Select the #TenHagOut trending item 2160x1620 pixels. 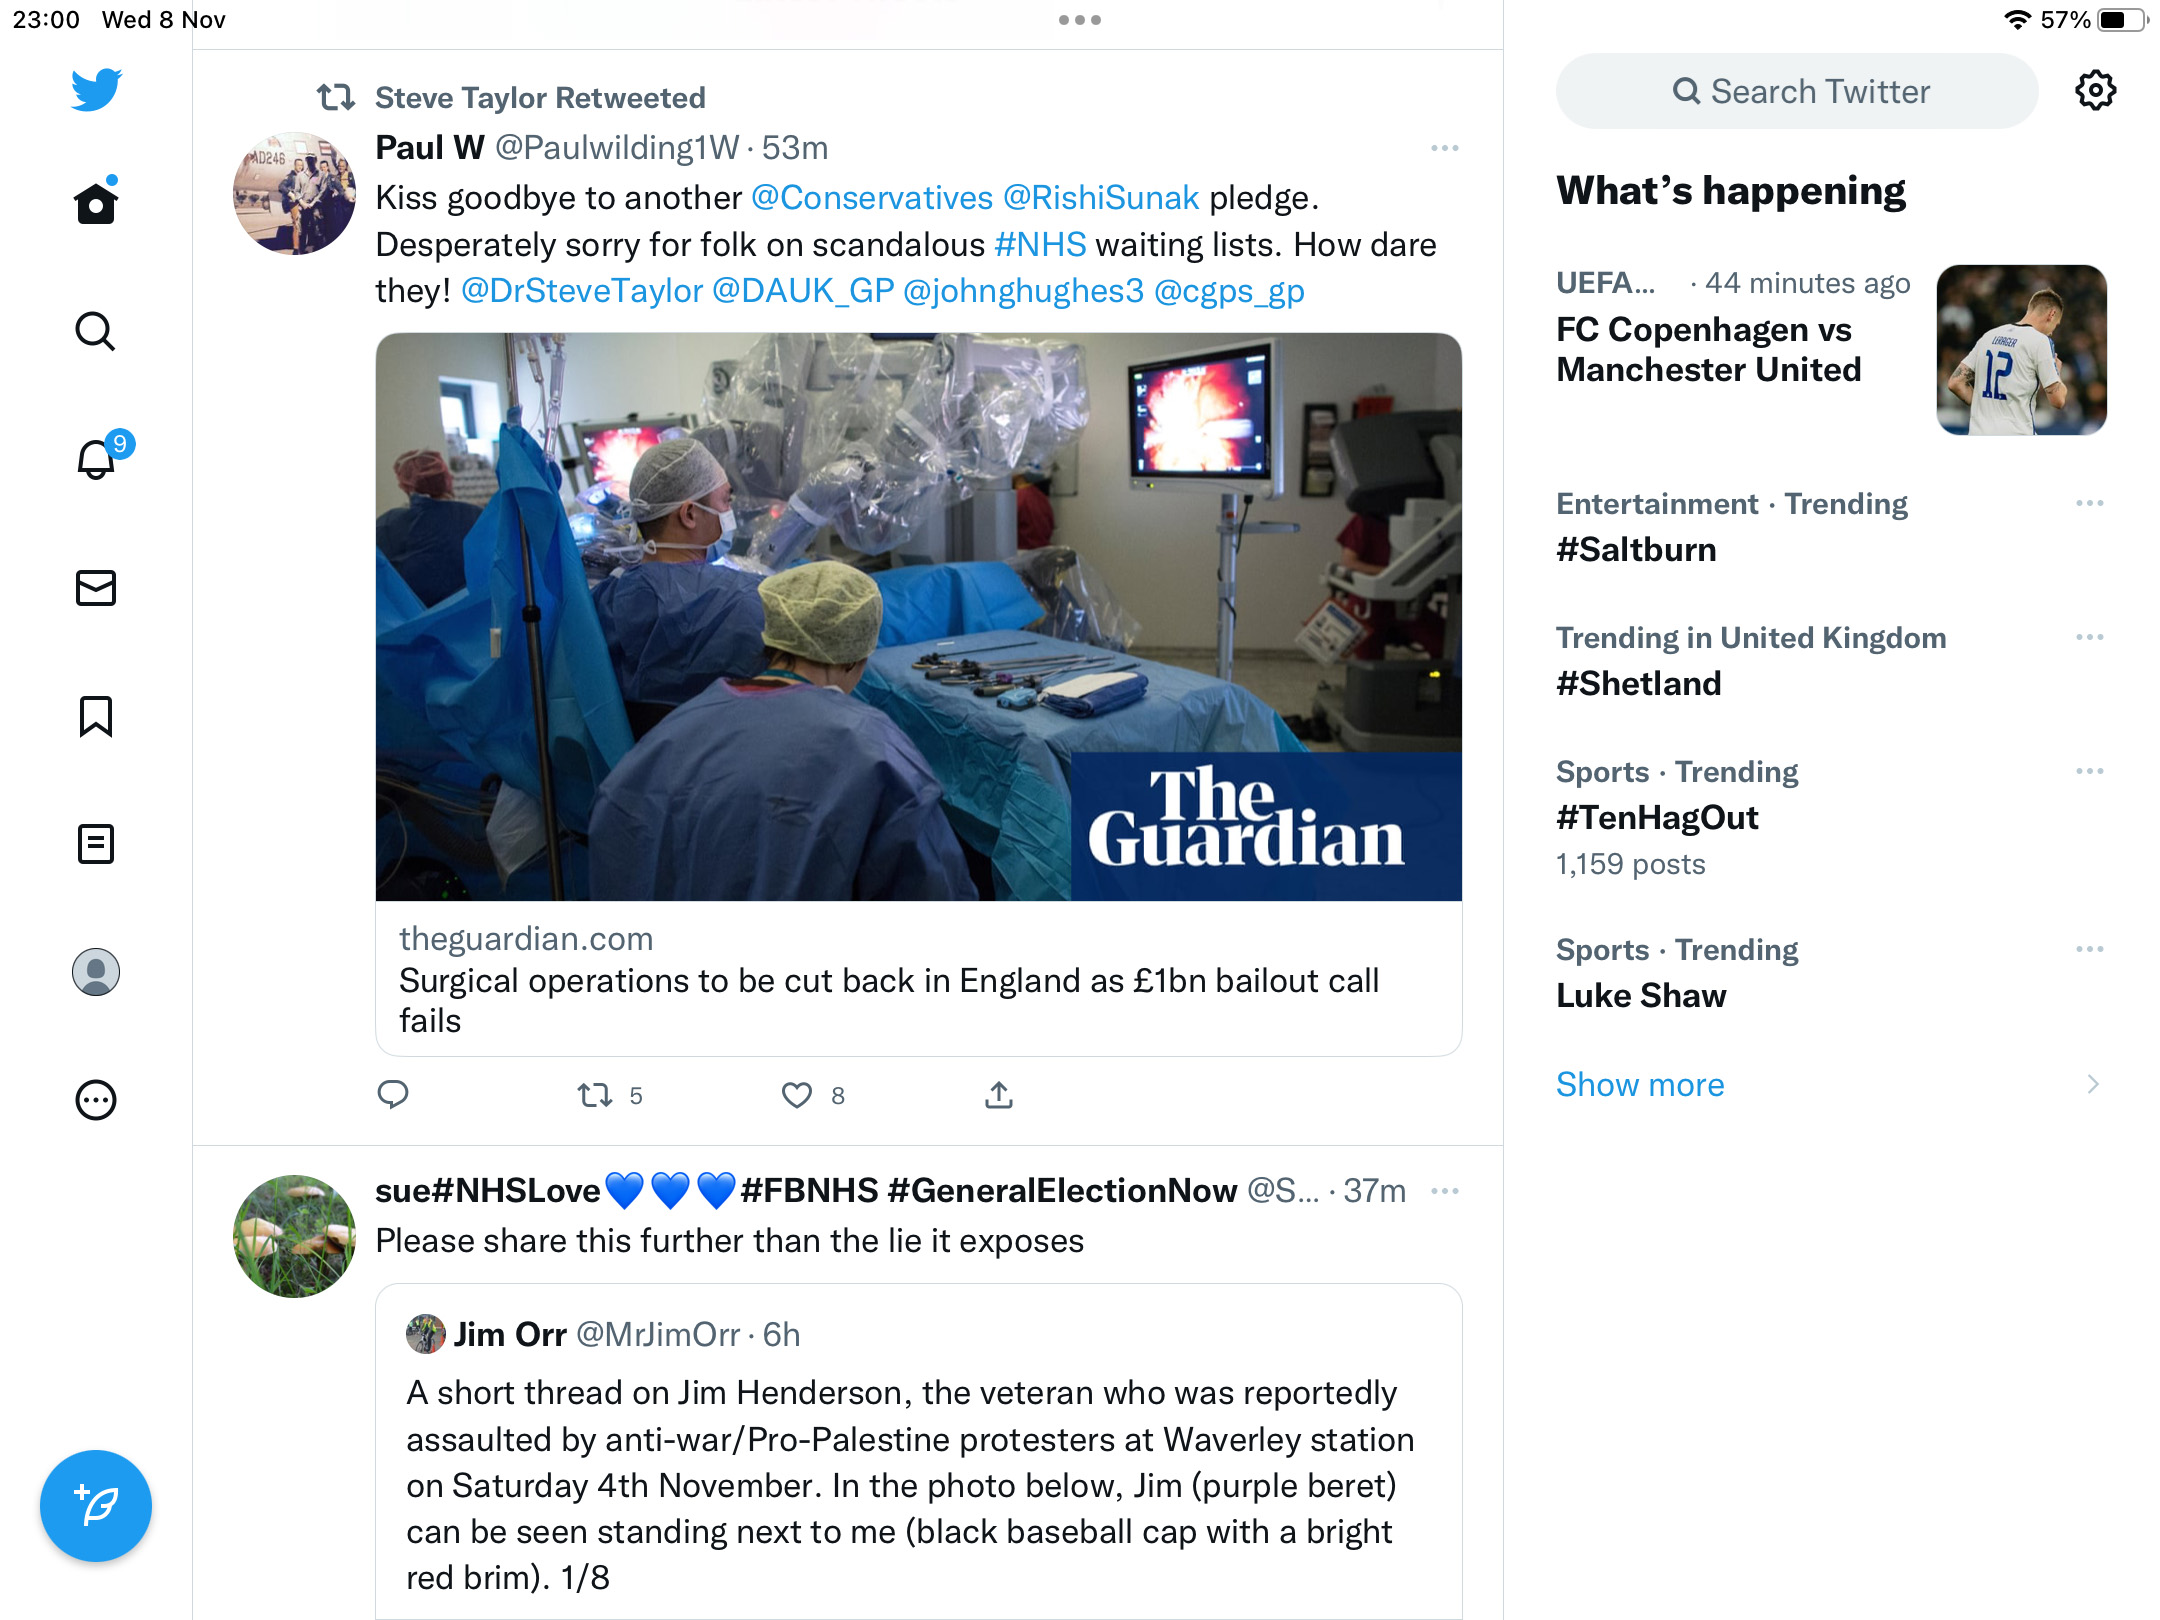[x=1830, y=817]
